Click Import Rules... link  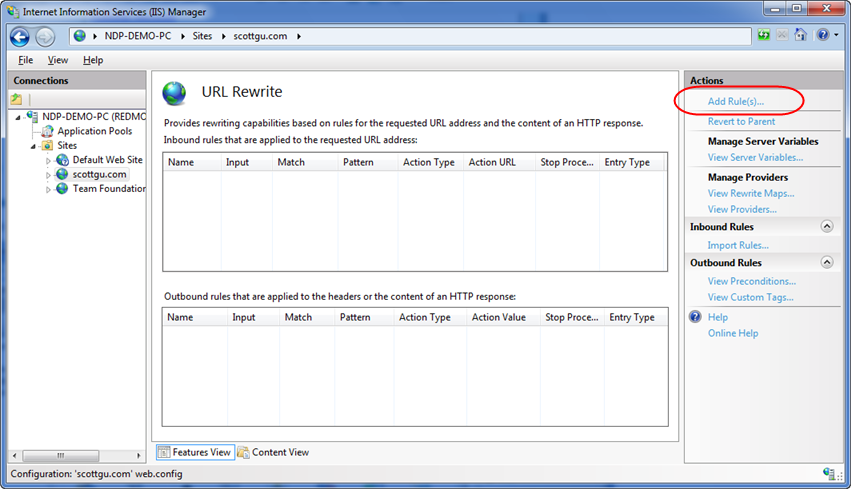pyautogui.click(x=738, y=245)
